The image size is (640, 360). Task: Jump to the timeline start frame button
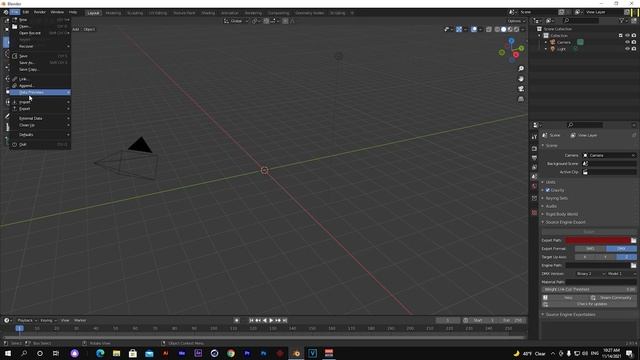[251, 320]
